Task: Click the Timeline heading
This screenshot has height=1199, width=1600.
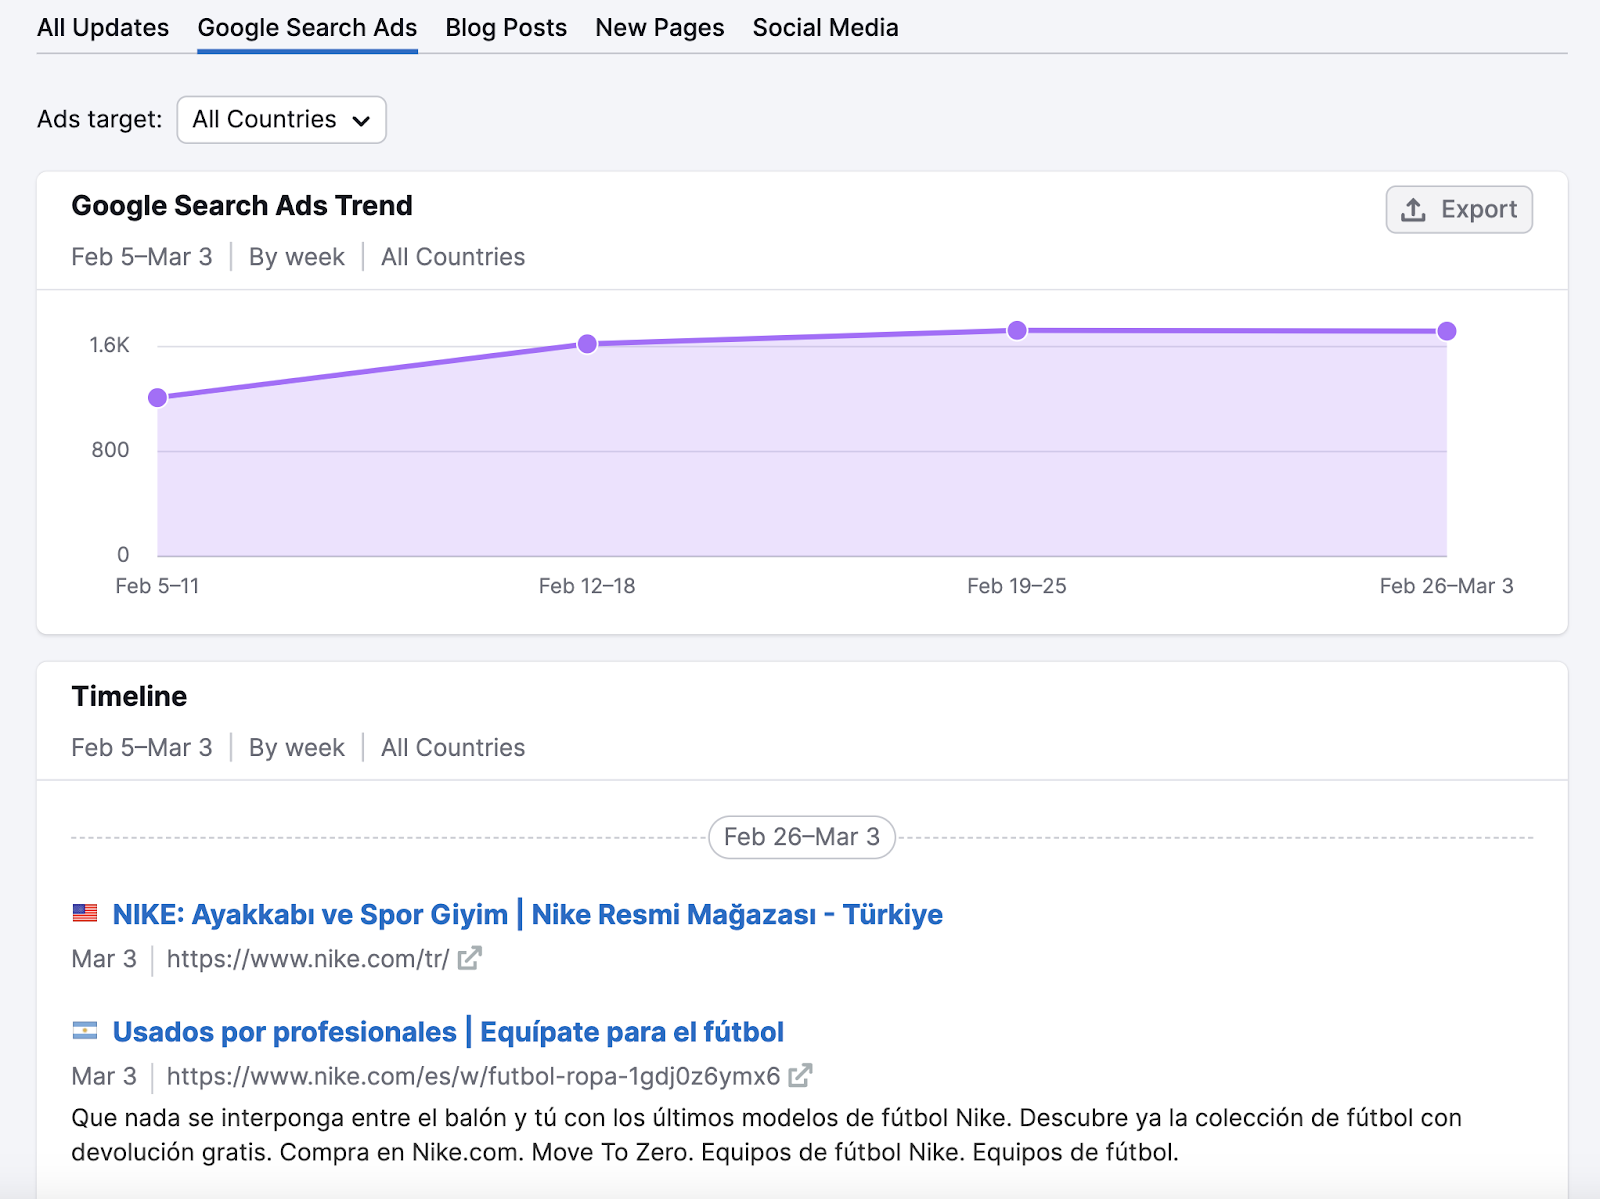Action: 129,696
